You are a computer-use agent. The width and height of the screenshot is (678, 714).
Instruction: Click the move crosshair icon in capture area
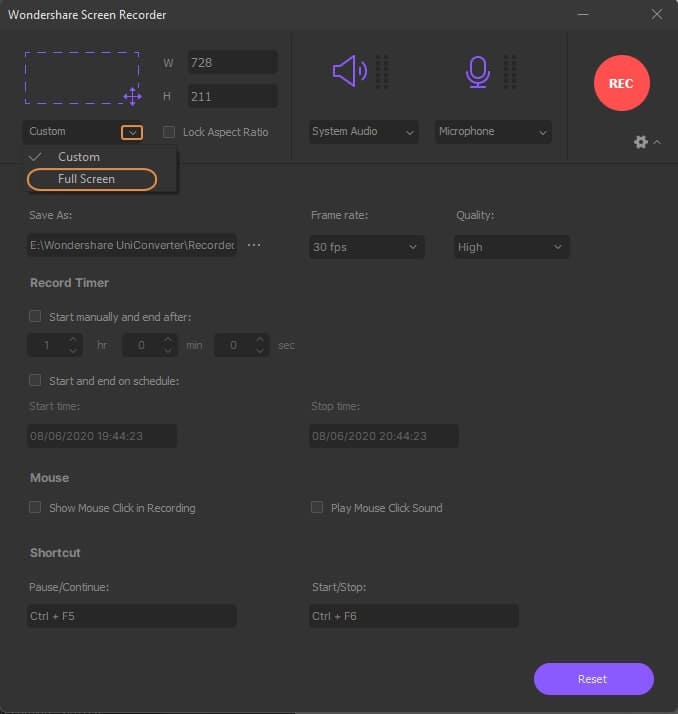point(132,96)
